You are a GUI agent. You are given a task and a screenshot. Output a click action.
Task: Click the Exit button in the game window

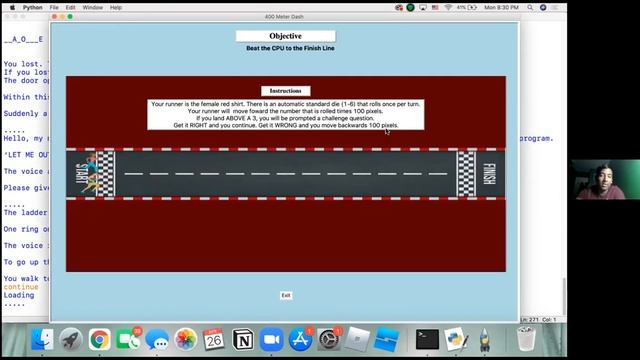286,295
